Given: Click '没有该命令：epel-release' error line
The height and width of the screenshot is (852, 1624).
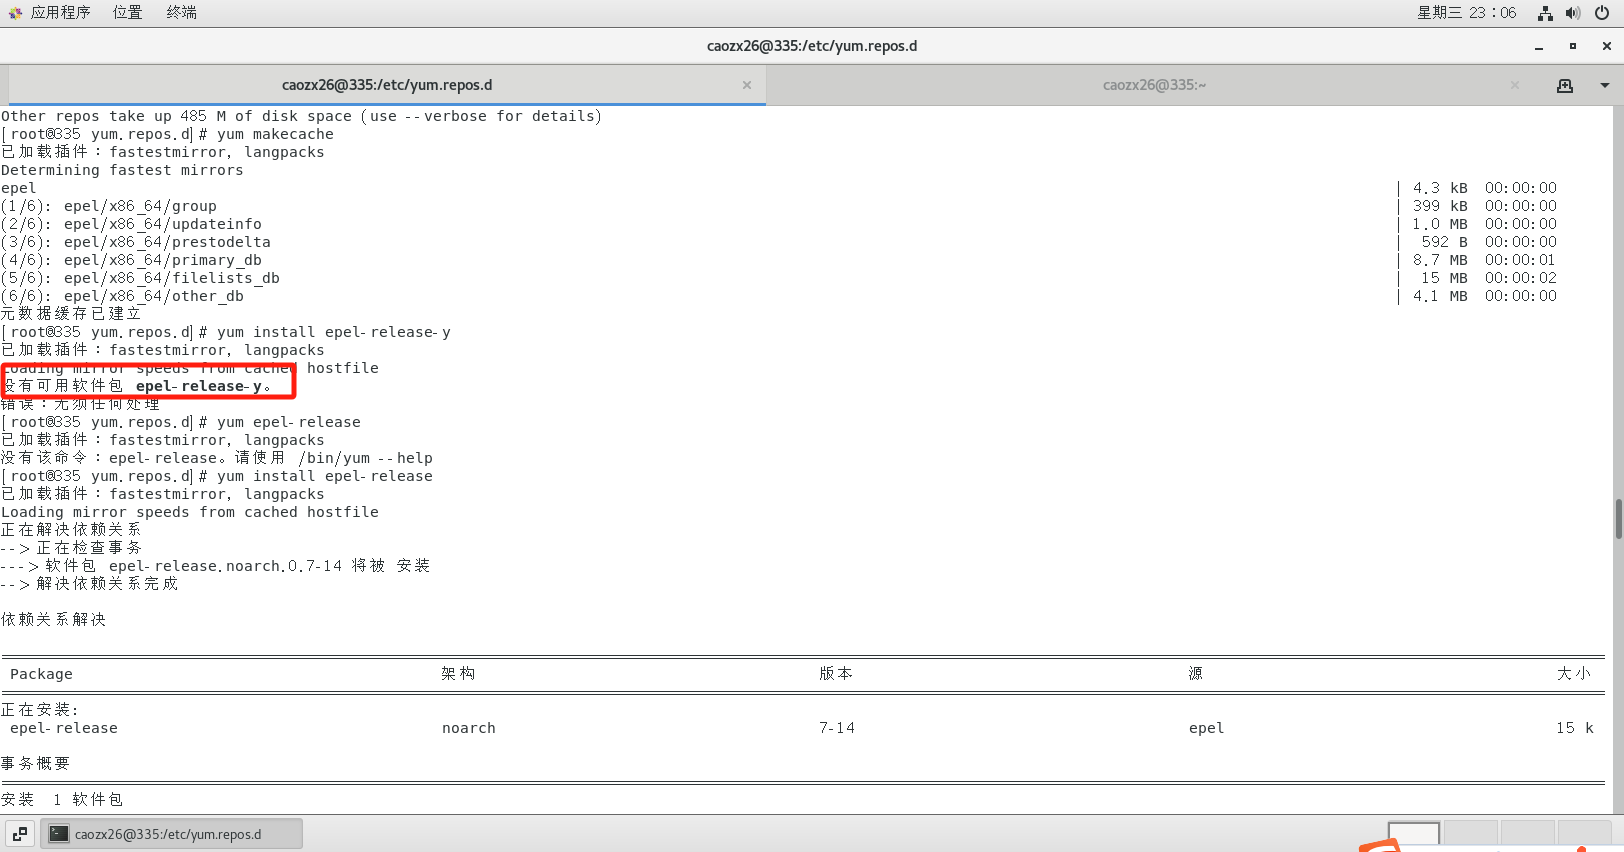Looking at the screenshot, I should [217, 458].
